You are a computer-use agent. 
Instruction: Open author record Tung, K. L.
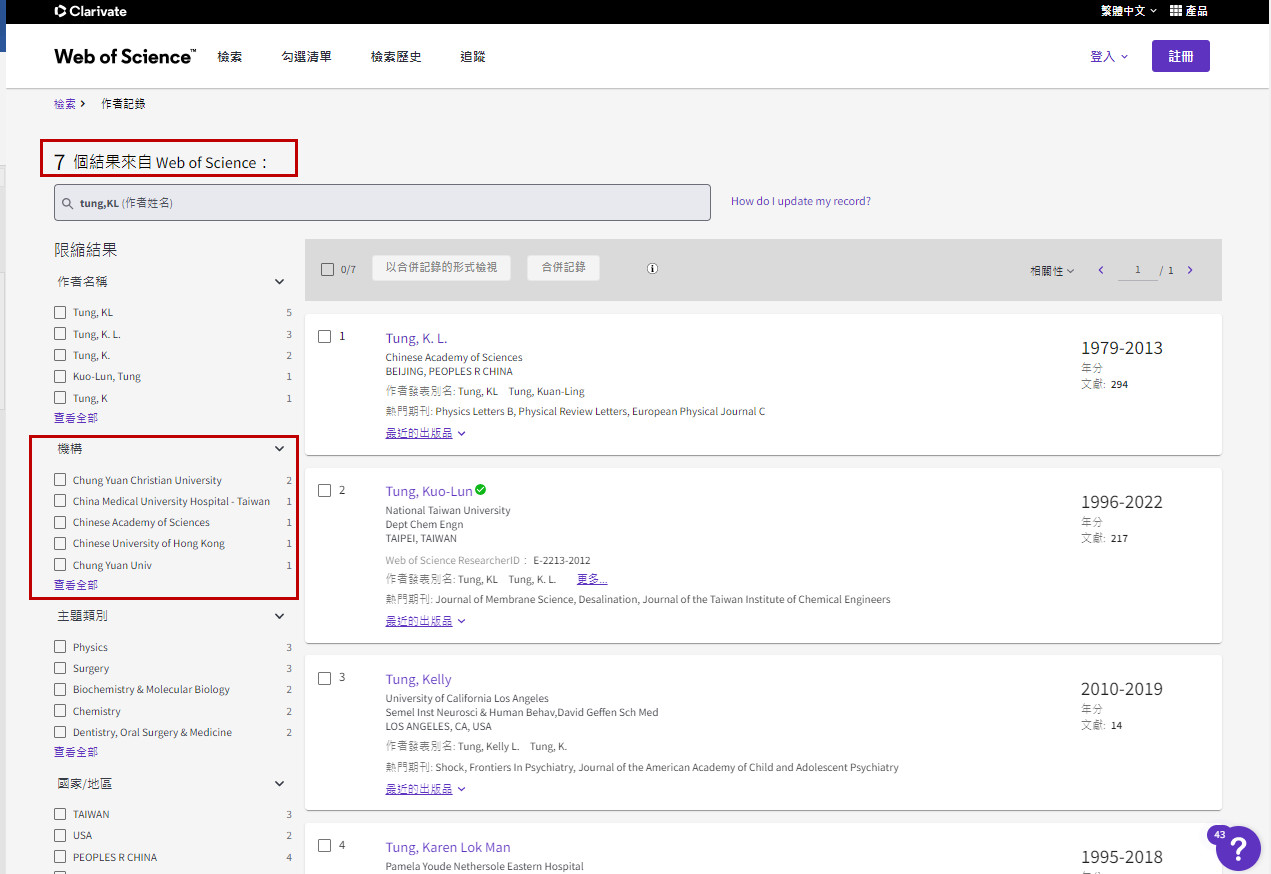(x=416, y=338)
